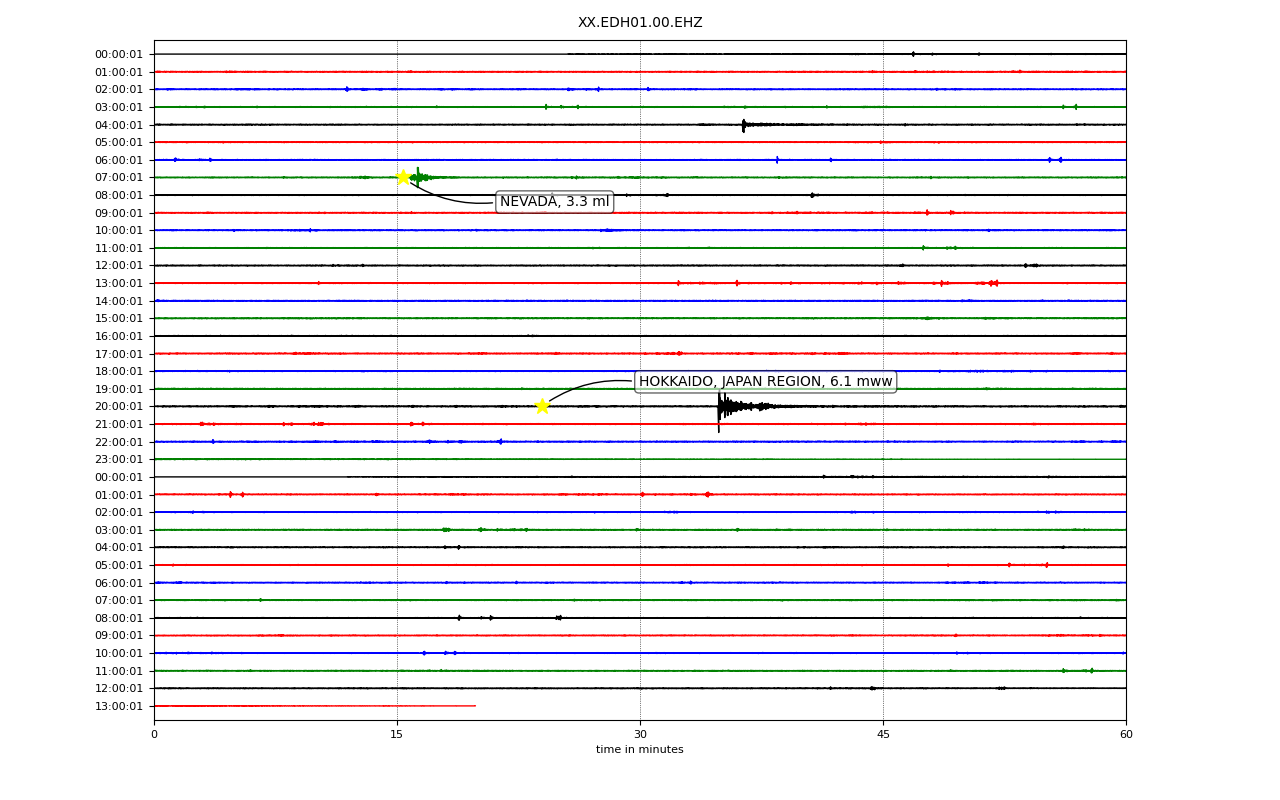Image resolution: width=1280 pixels, height=800 pixels.
Task: Click the plot title XX.EDH01.00.EHZ
Action: [640, 22]
